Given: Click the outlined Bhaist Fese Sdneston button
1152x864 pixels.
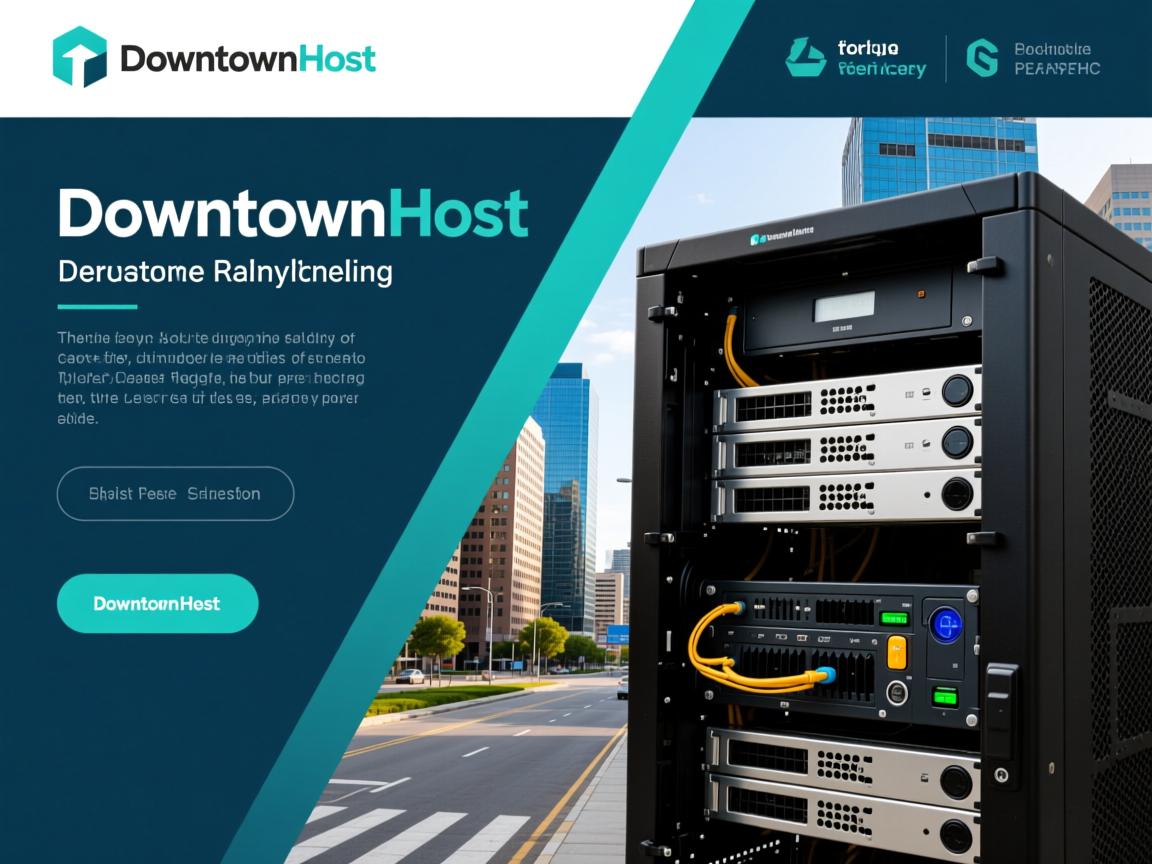Looking at the screenshot, I should point(176,493).
